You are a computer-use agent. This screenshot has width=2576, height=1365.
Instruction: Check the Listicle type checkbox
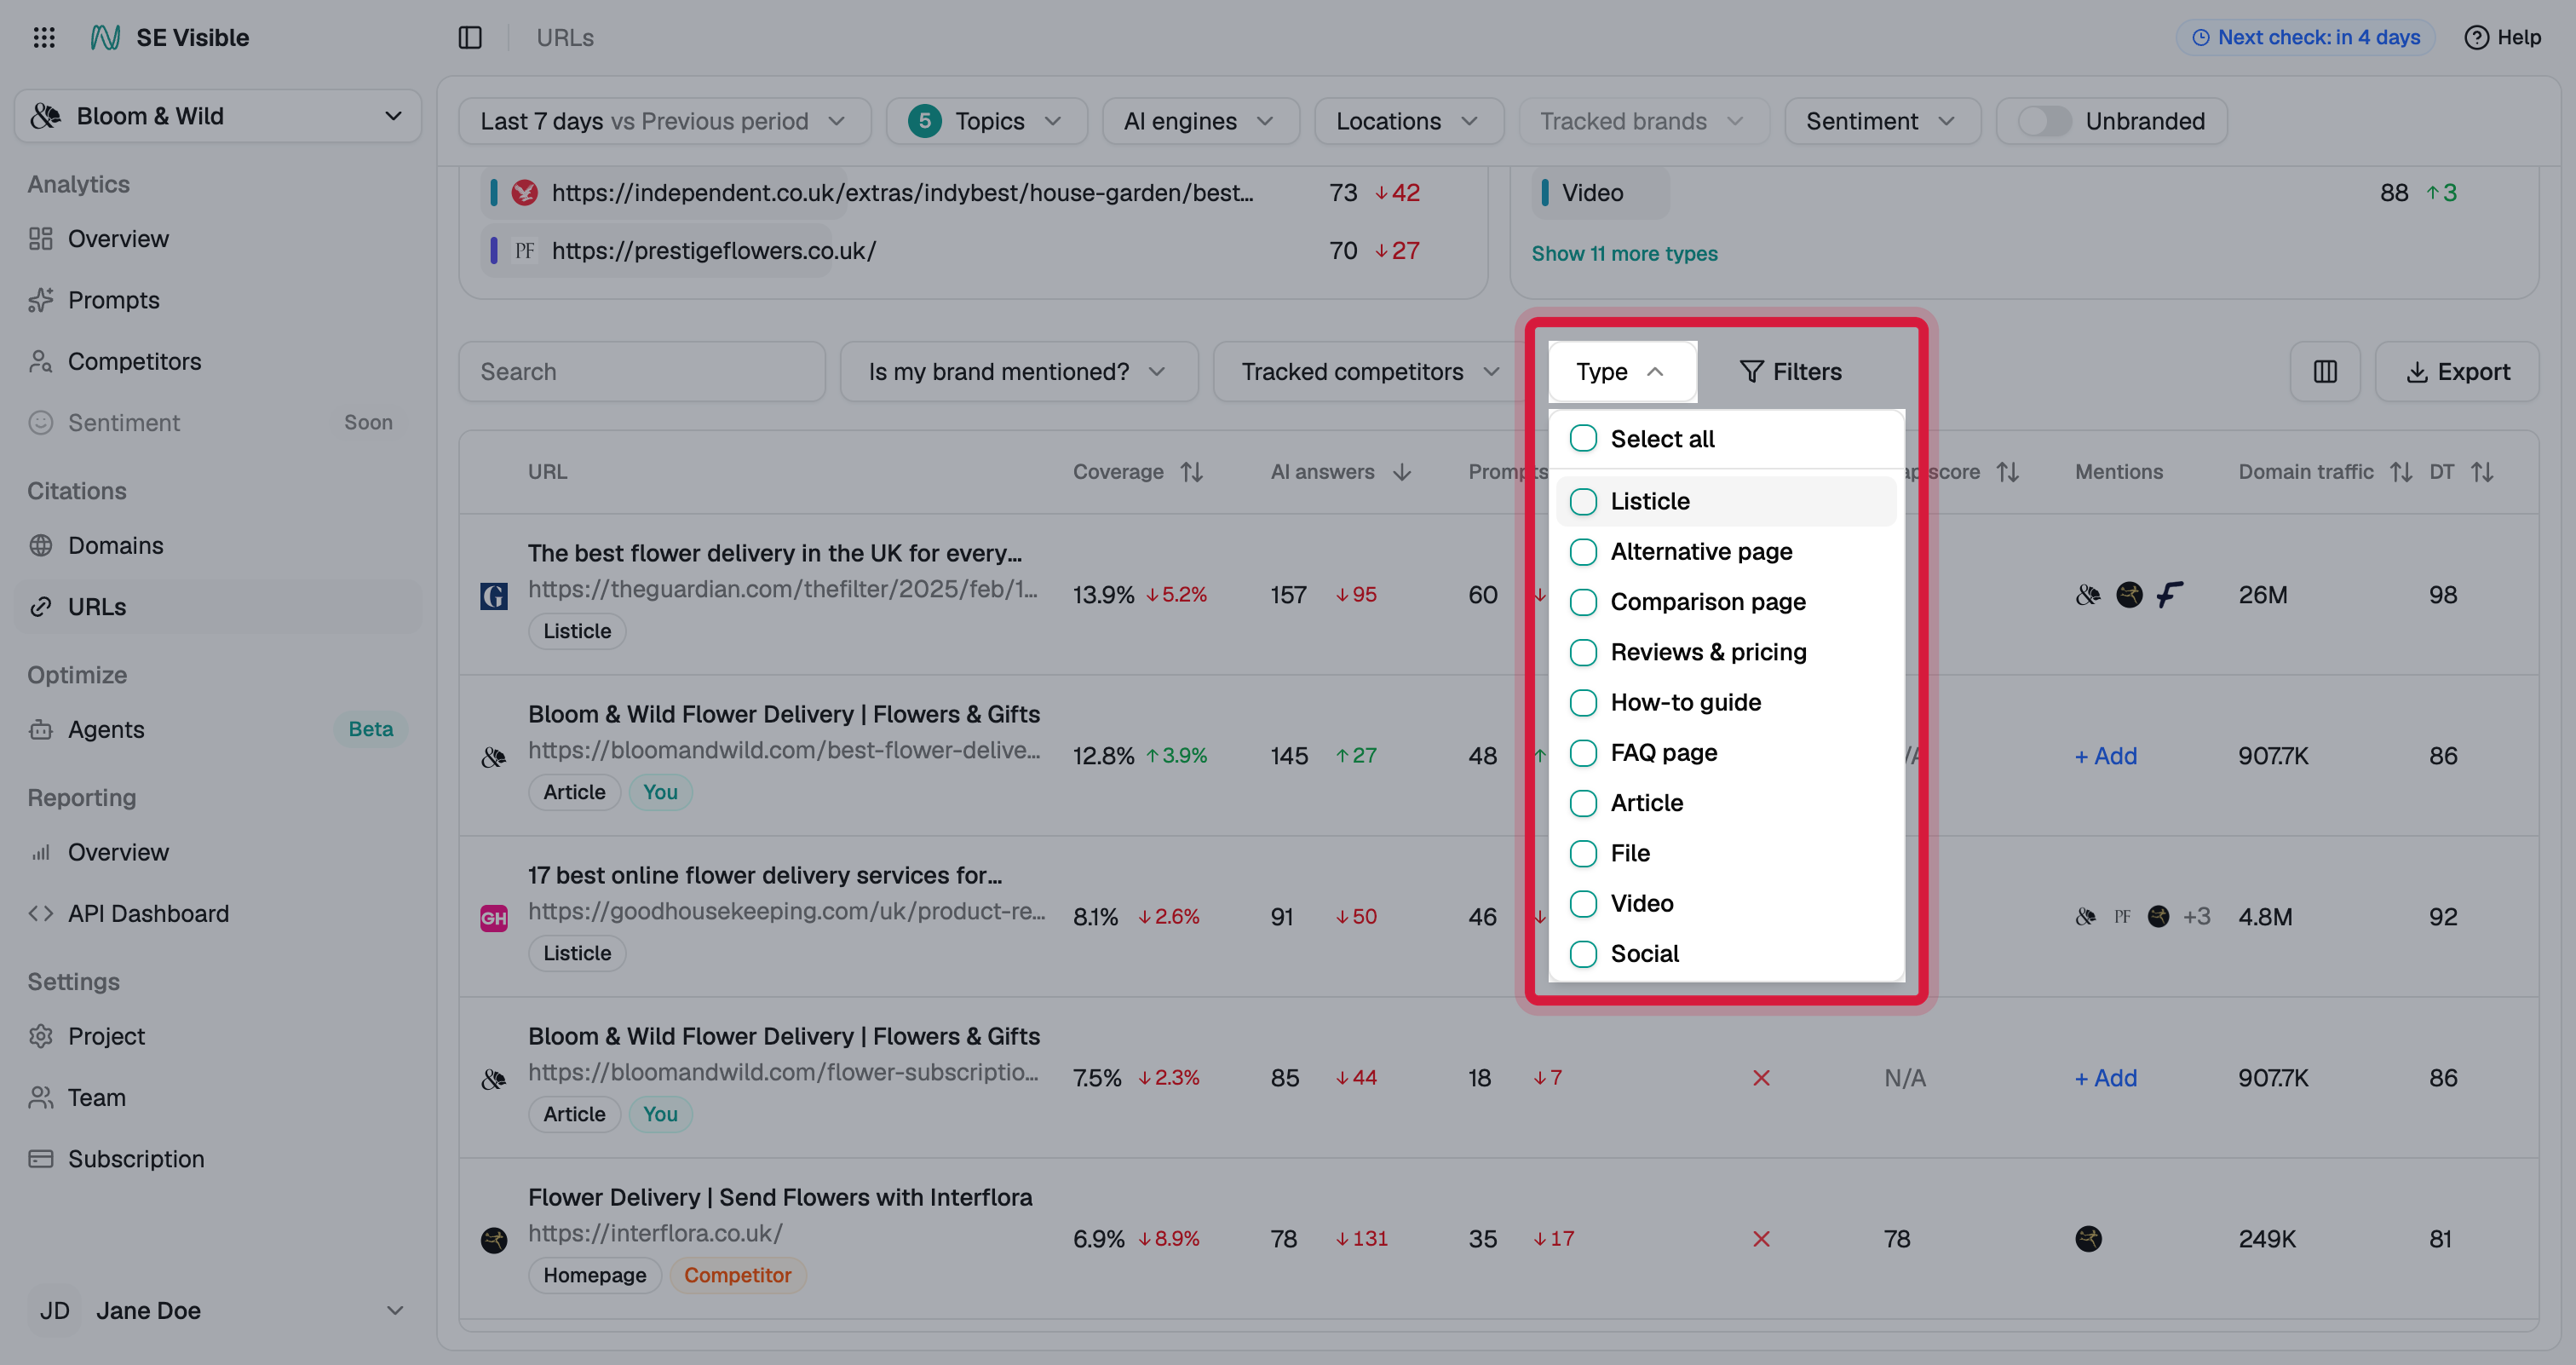coord(1583,501)
